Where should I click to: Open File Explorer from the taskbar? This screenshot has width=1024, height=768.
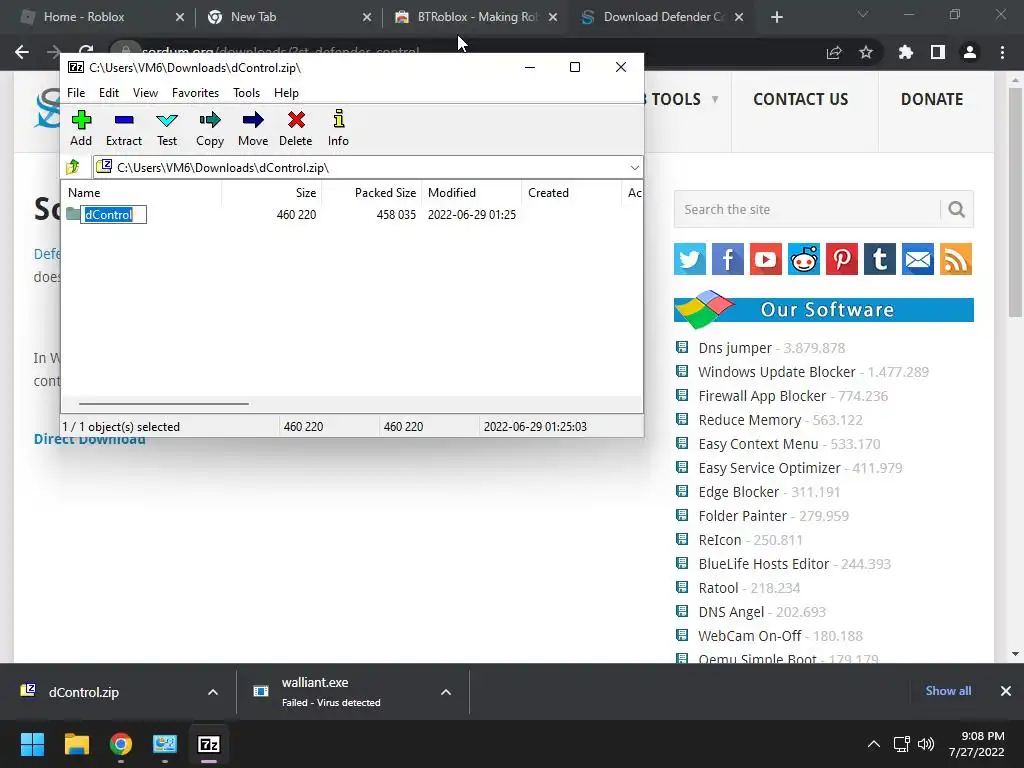coord(76,744)
